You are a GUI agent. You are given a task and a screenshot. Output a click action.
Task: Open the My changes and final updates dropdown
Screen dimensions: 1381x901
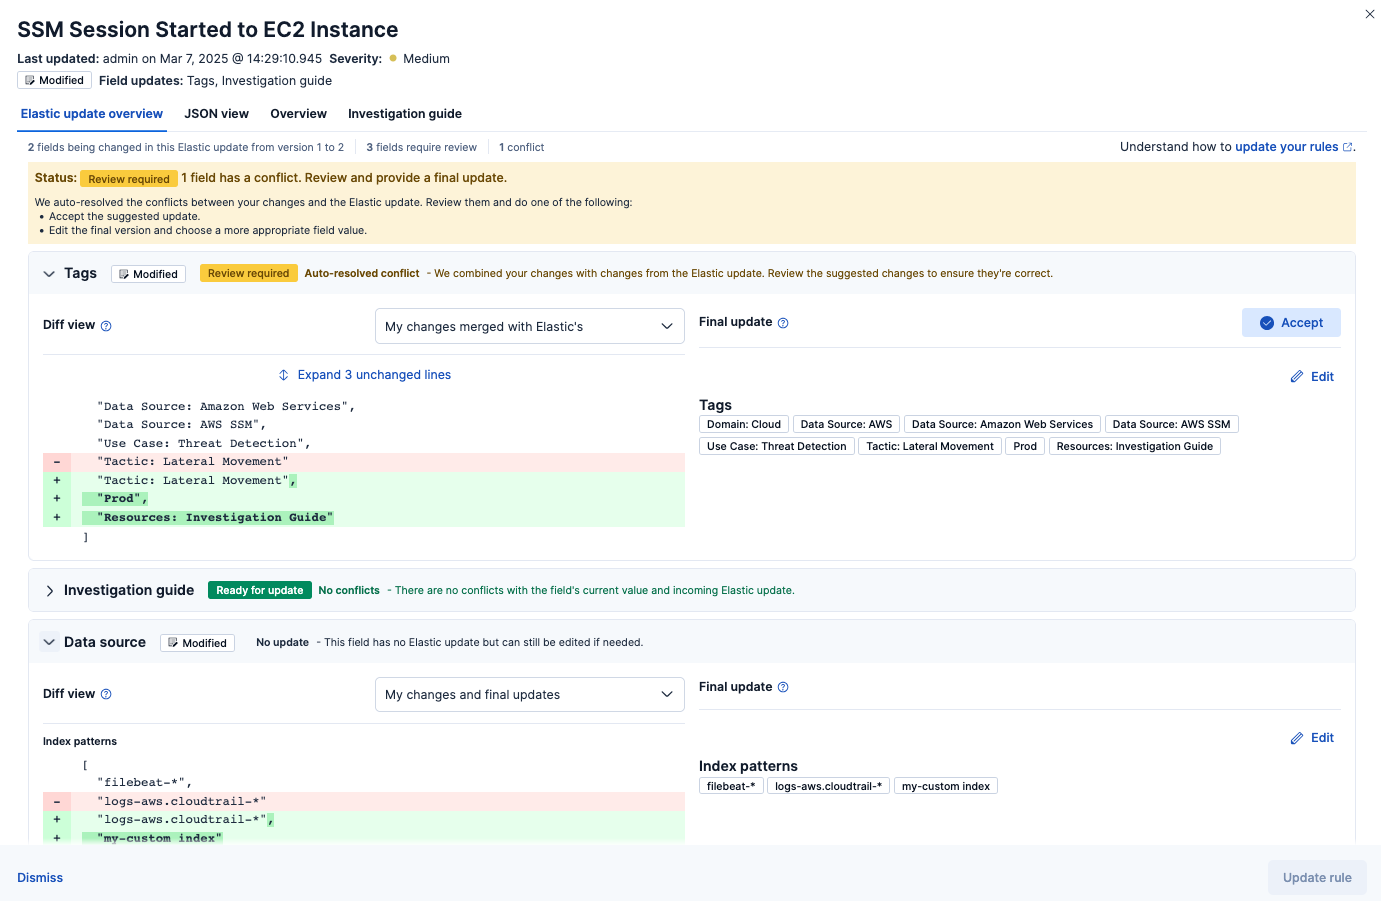click(530, 694)
